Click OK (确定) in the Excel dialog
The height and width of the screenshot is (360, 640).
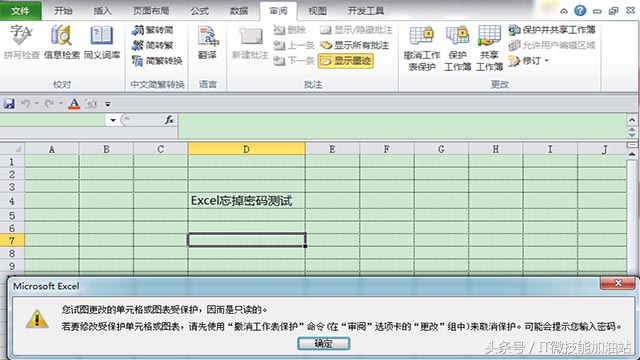click(x=323, y=344)
